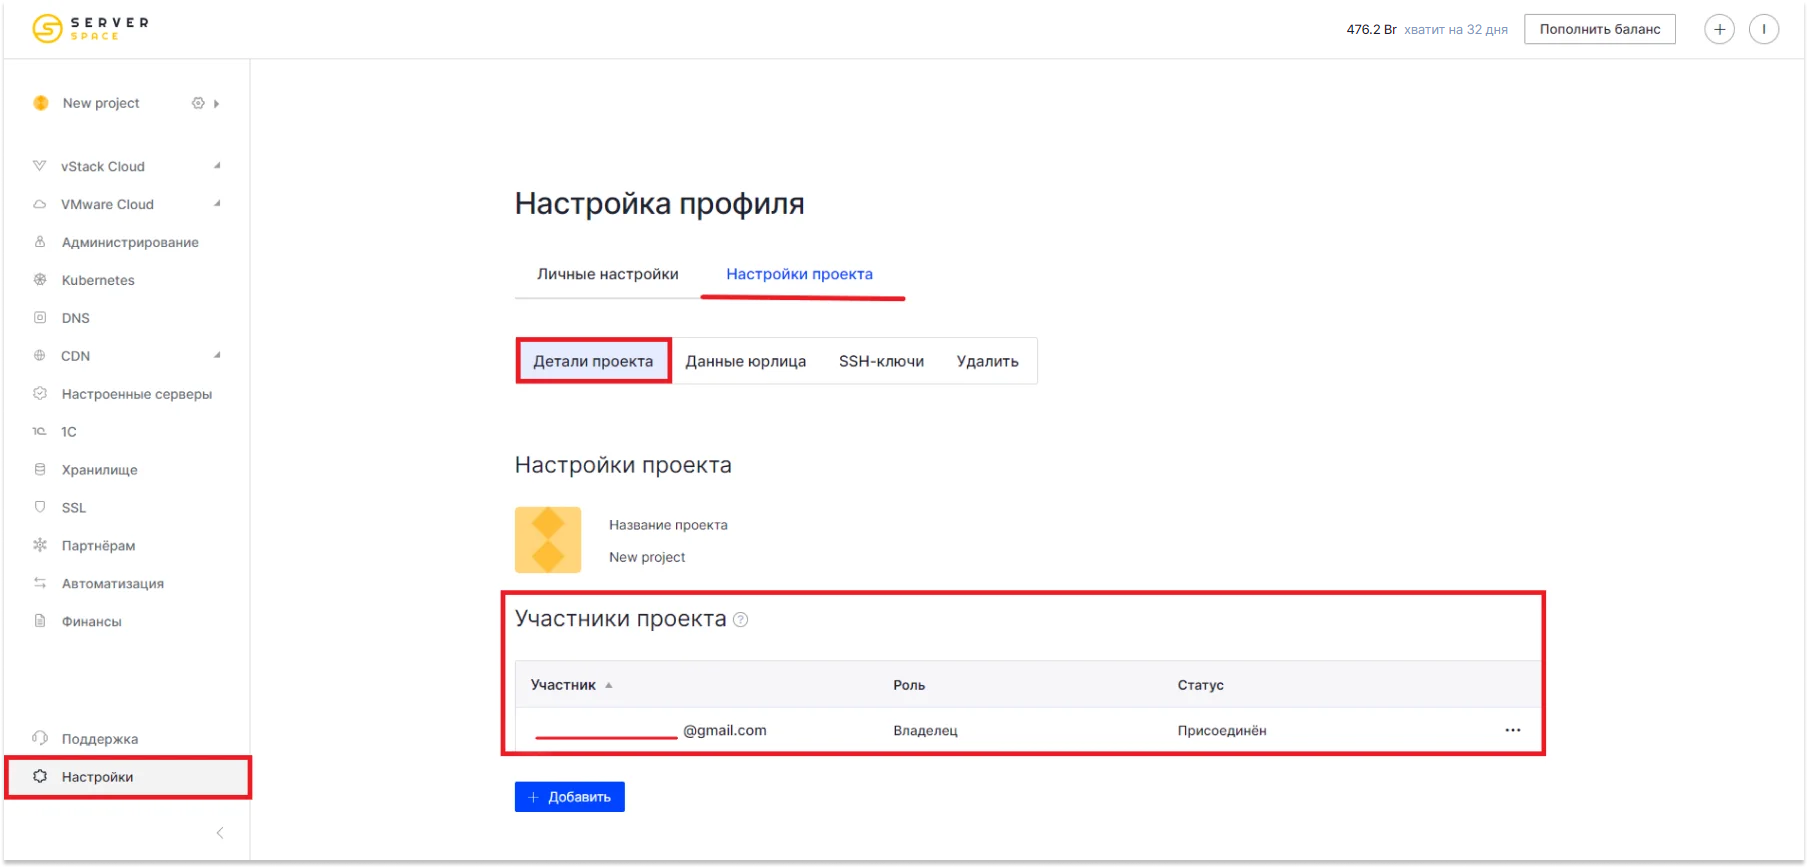Image resolution: width=1808 pixels, height=868 pixels.
Task: Collapse the sidebar with the chevron
Action: (220, 833)
